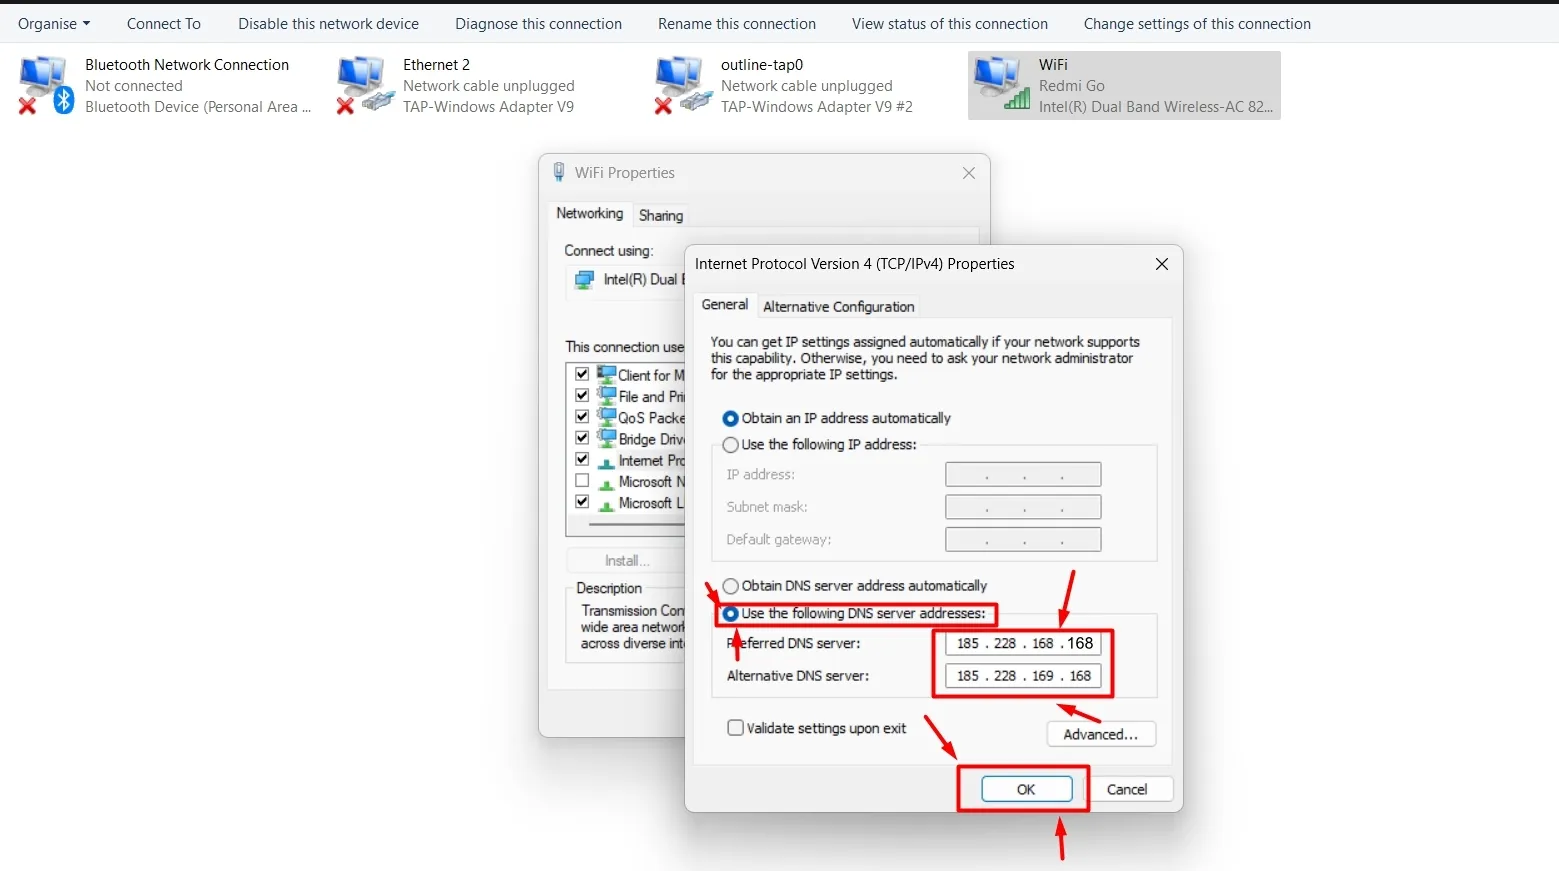
Task: Select the Bridge Driver item icon
Action: coord(606,438)
